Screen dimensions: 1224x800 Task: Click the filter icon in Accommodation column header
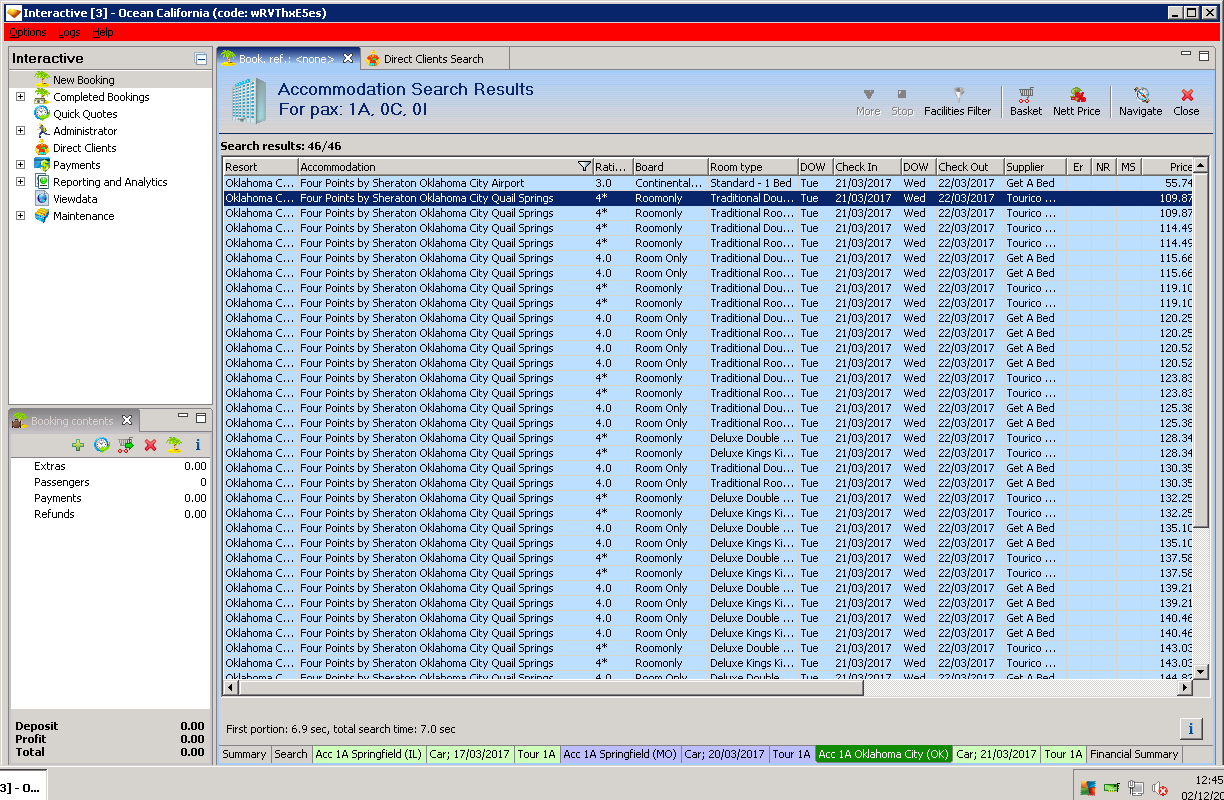click(x=585, y=167)
